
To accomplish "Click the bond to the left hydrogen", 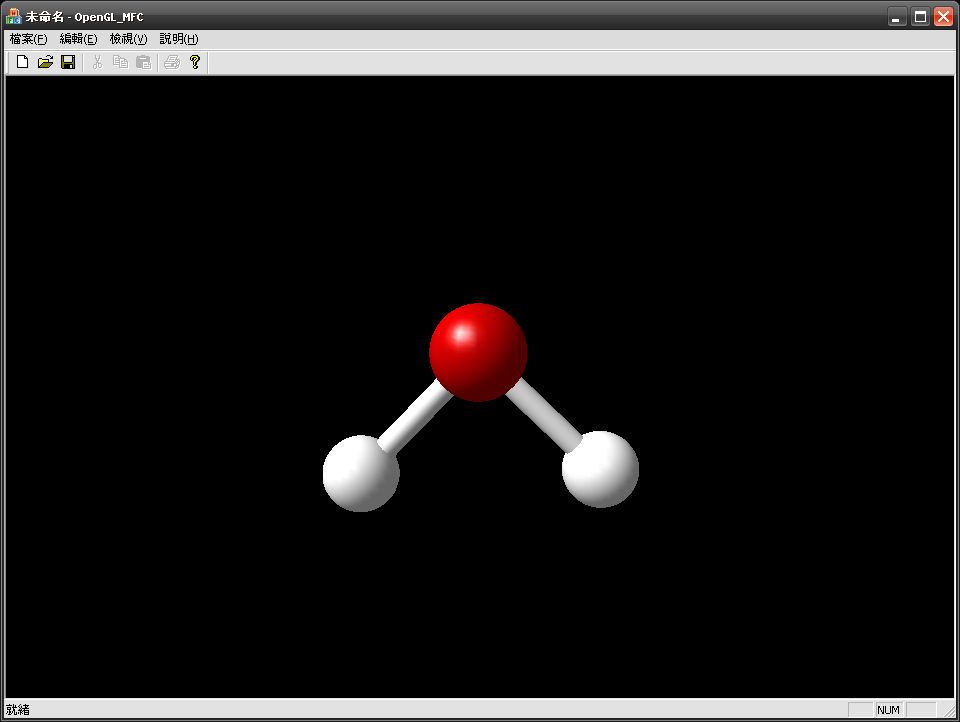I will coord(414,417).
